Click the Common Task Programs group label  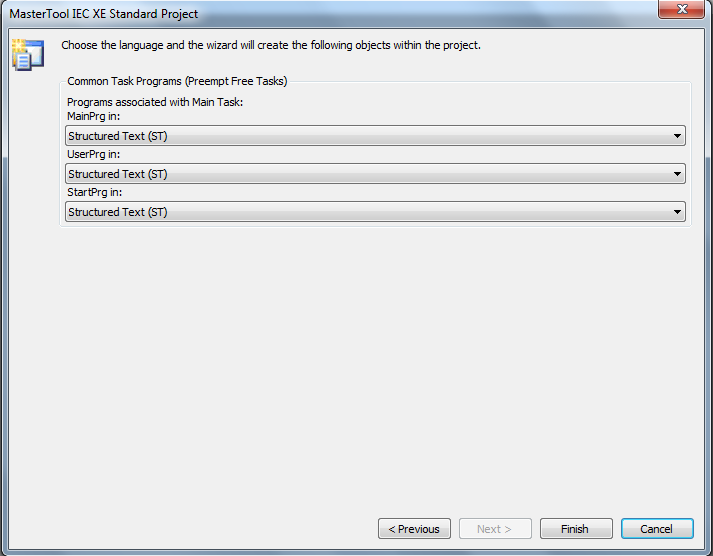pyautogui.click(x=177, y=81)
